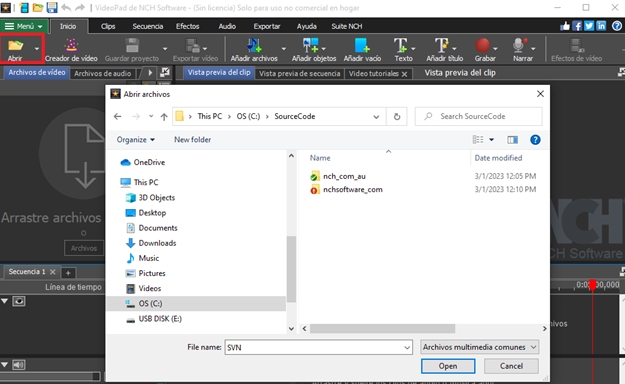Switch to the Efectos tab

coord(187,26)
